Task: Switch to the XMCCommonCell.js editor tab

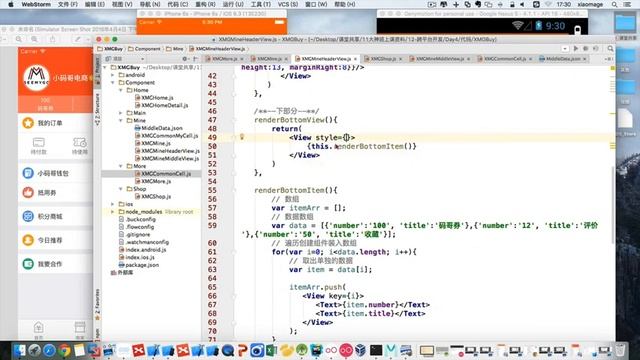Action: (504, 59)
